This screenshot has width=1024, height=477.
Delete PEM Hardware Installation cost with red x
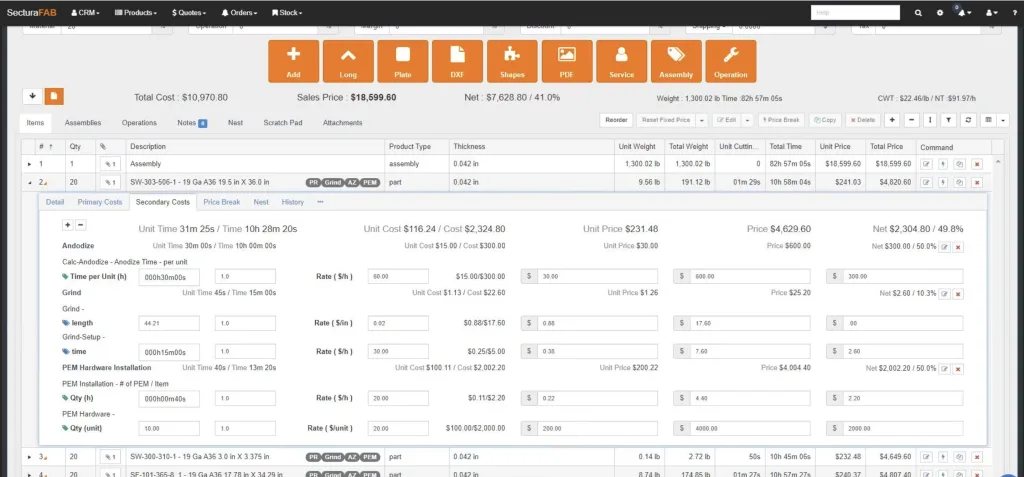pos(958,369)
